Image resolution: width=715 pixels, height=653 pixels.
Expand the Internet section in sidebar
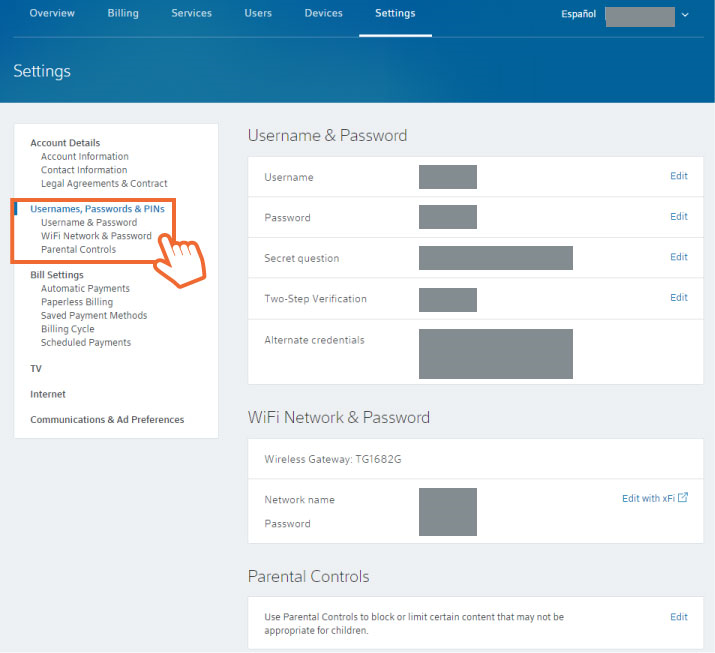[x=48, y=395]
